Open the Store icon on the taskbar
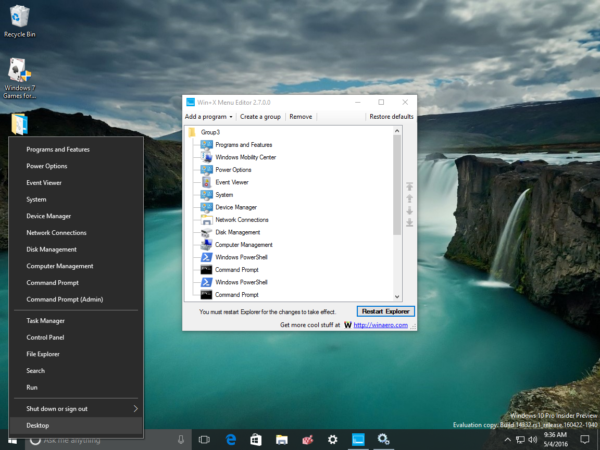Image resolution: width=600 pixels, height=450 pixels. click(x=256, y=440)
